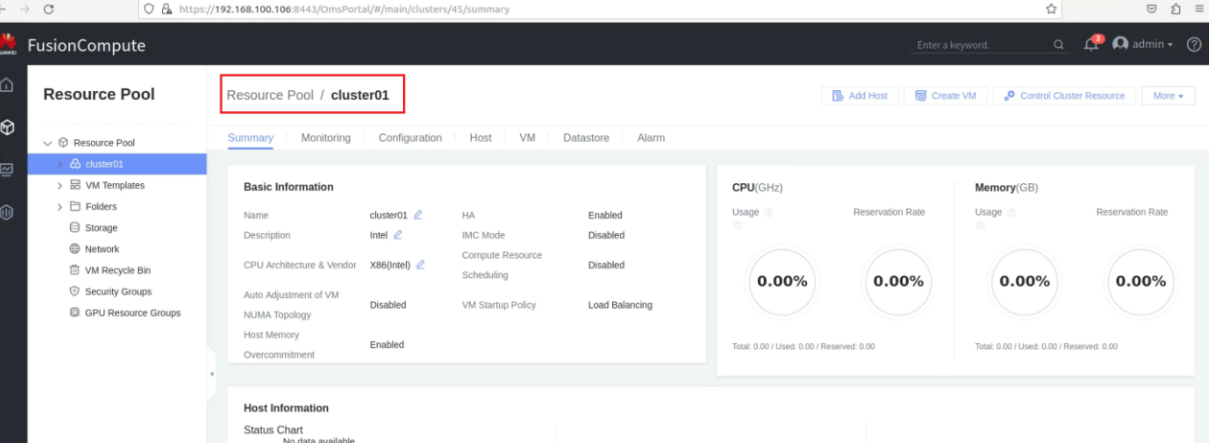
Task: Click the admin user avatar icon
Action: tap(1120, 45)
